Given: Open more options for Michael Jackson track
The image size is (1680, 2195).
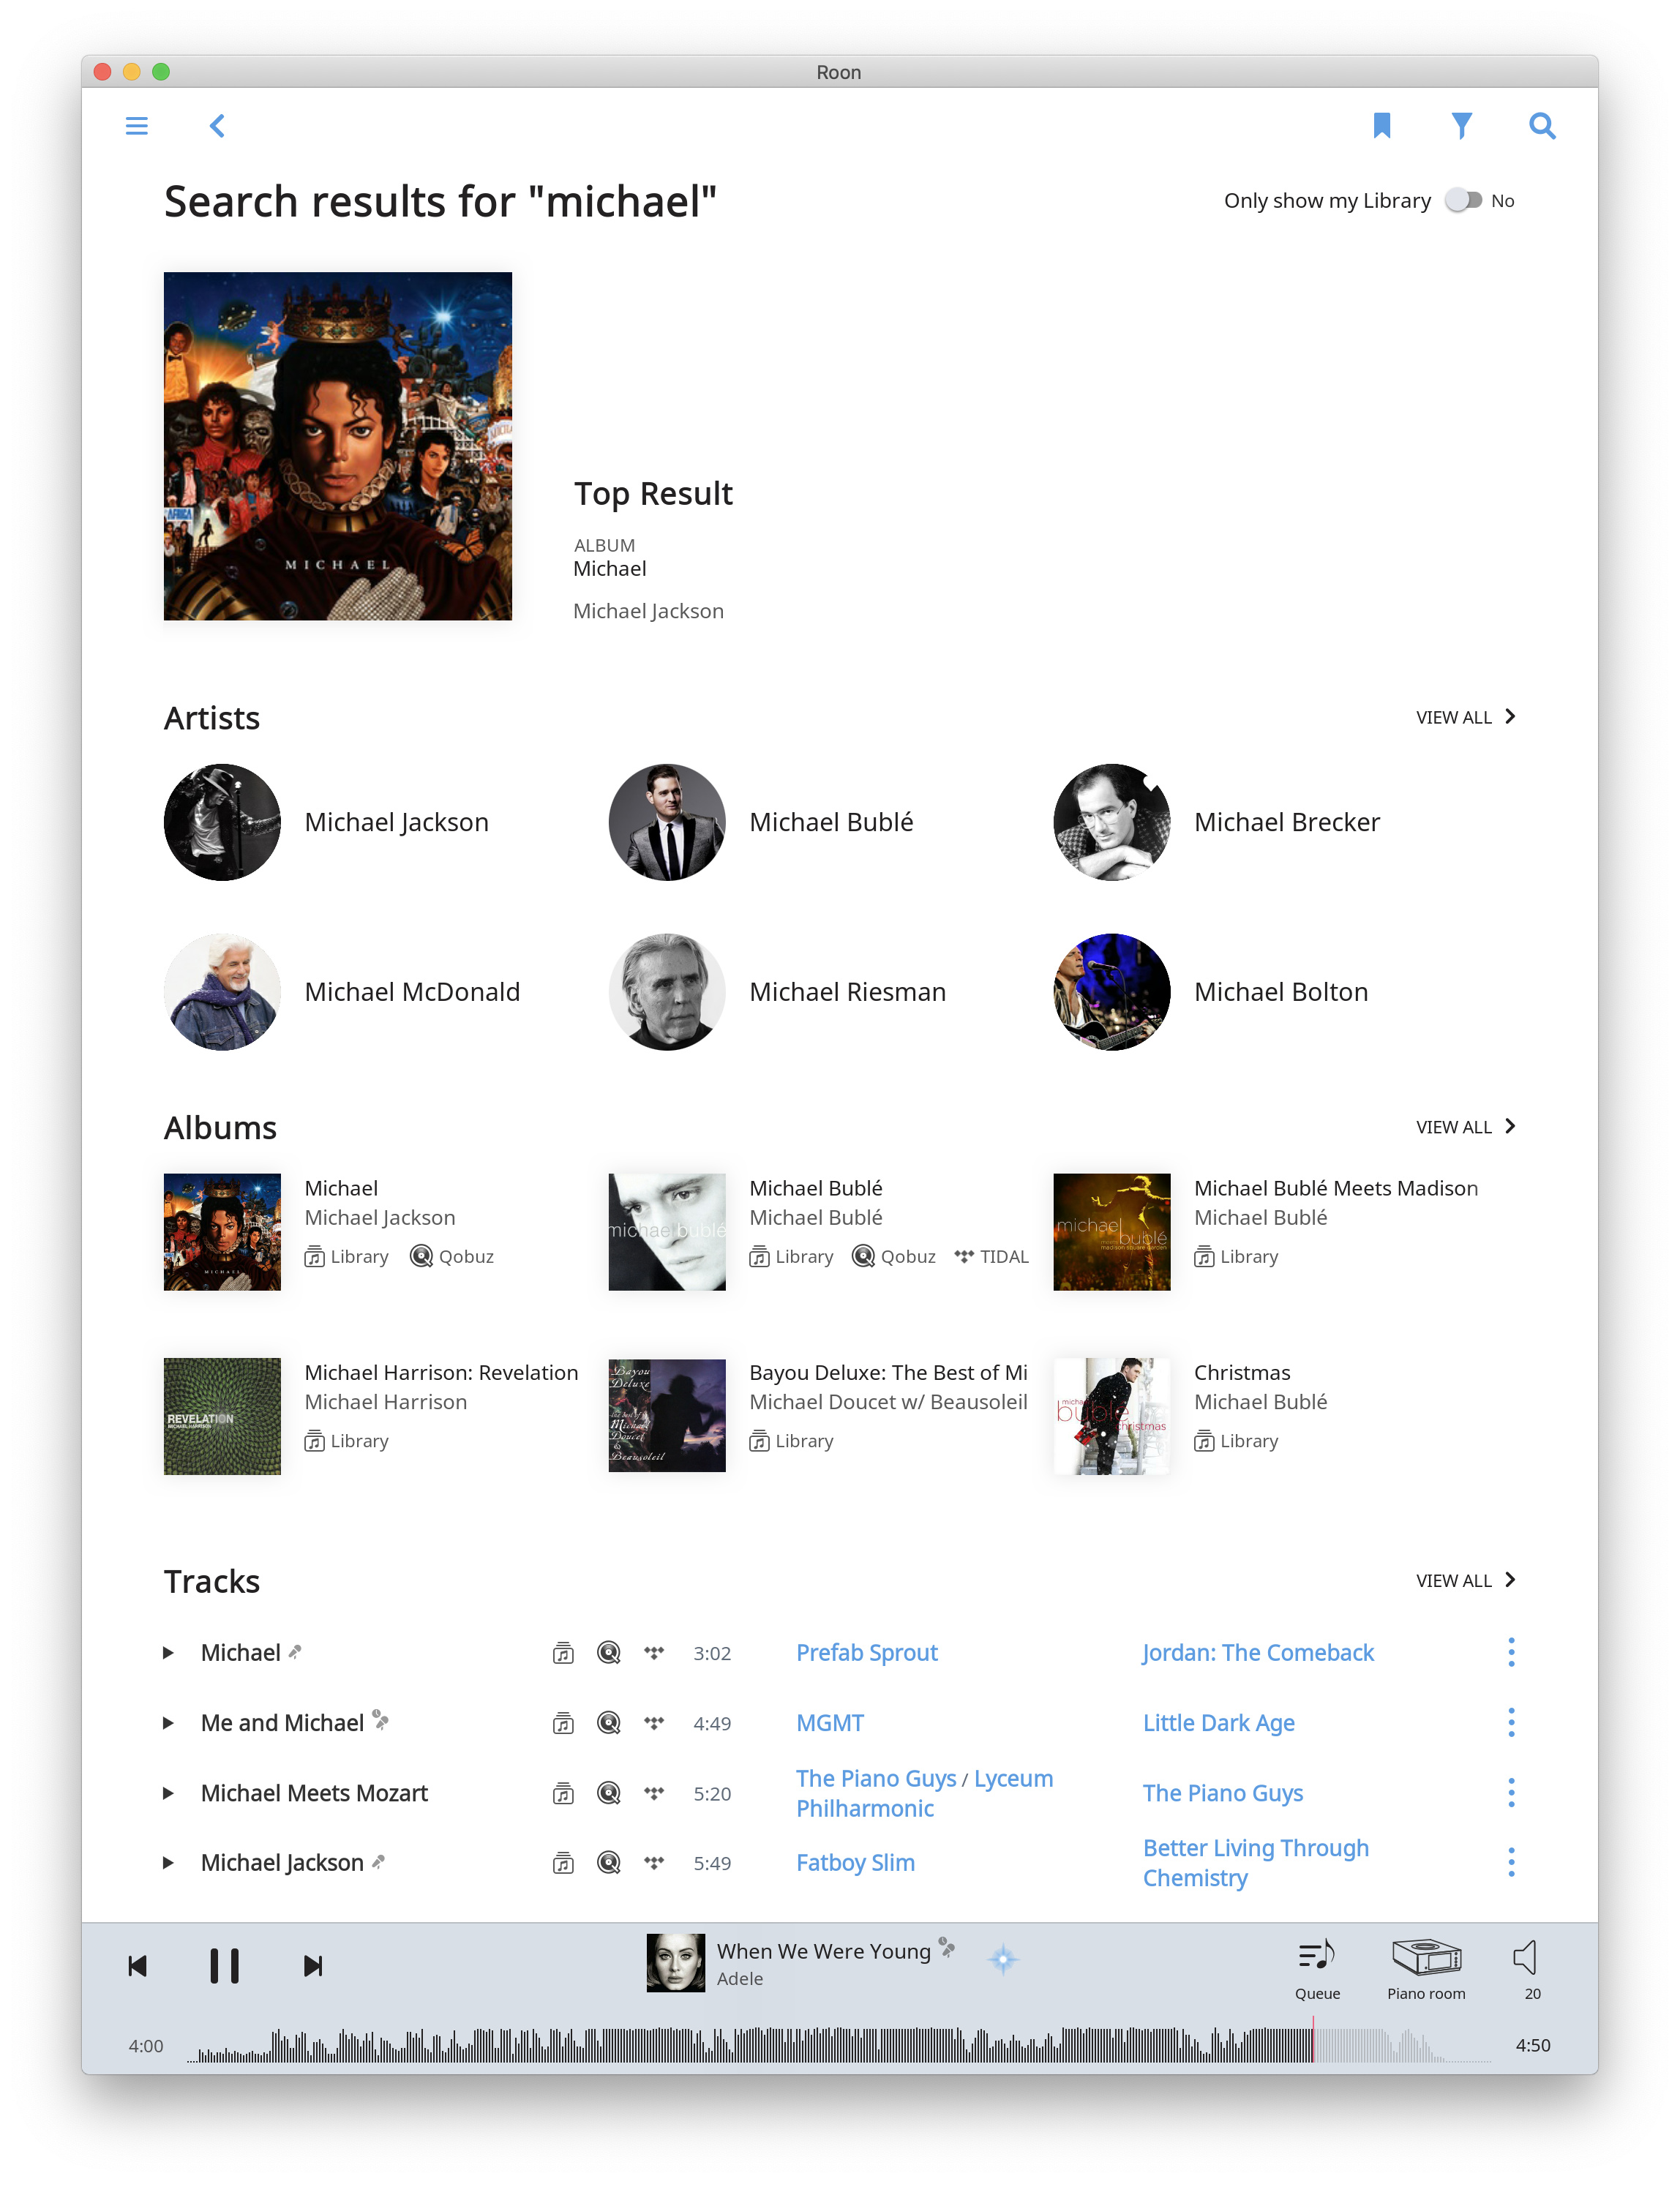Looking at the screenshot, I should (1511, 1863).
